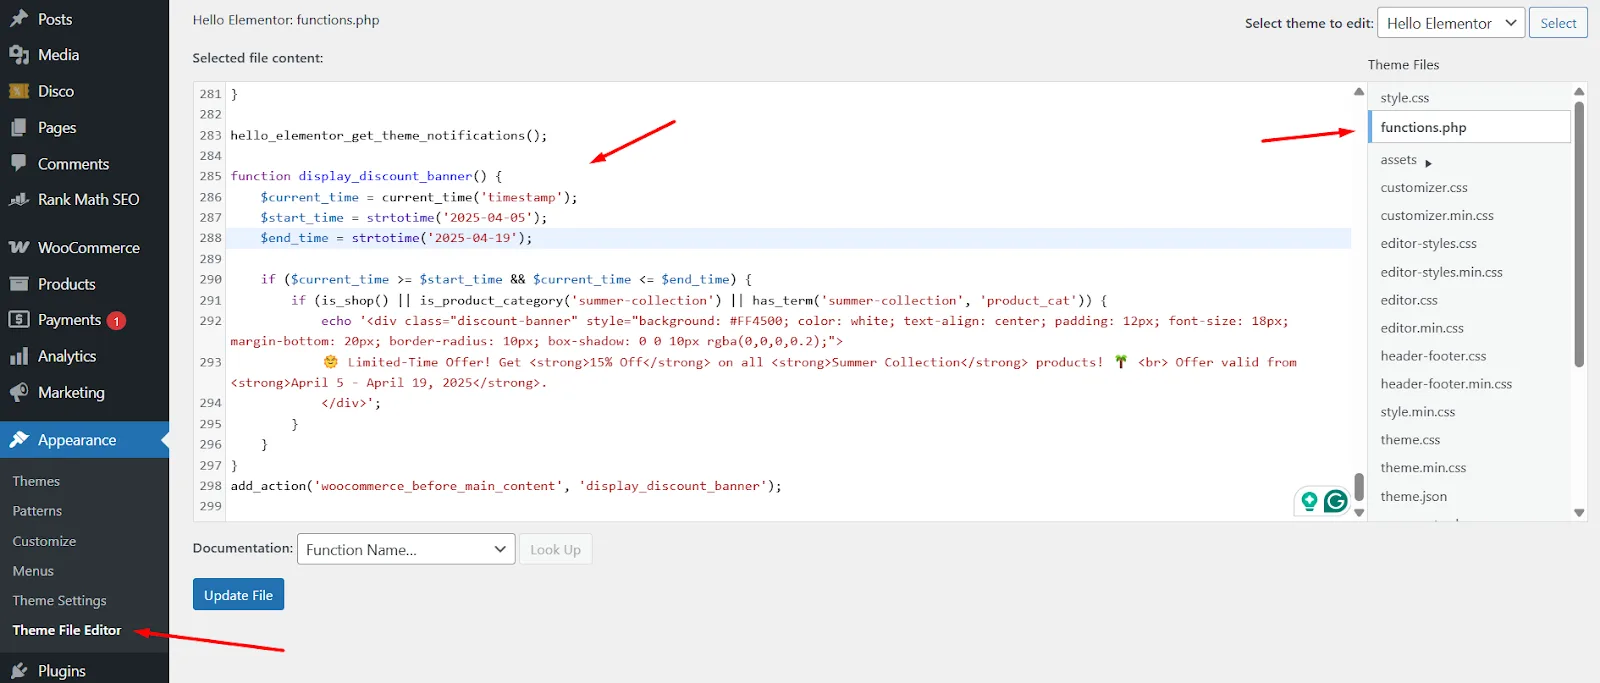Click the green lightbulb suggestion icon
Screen dimensions: 1600x683
tap(1309, 501)
